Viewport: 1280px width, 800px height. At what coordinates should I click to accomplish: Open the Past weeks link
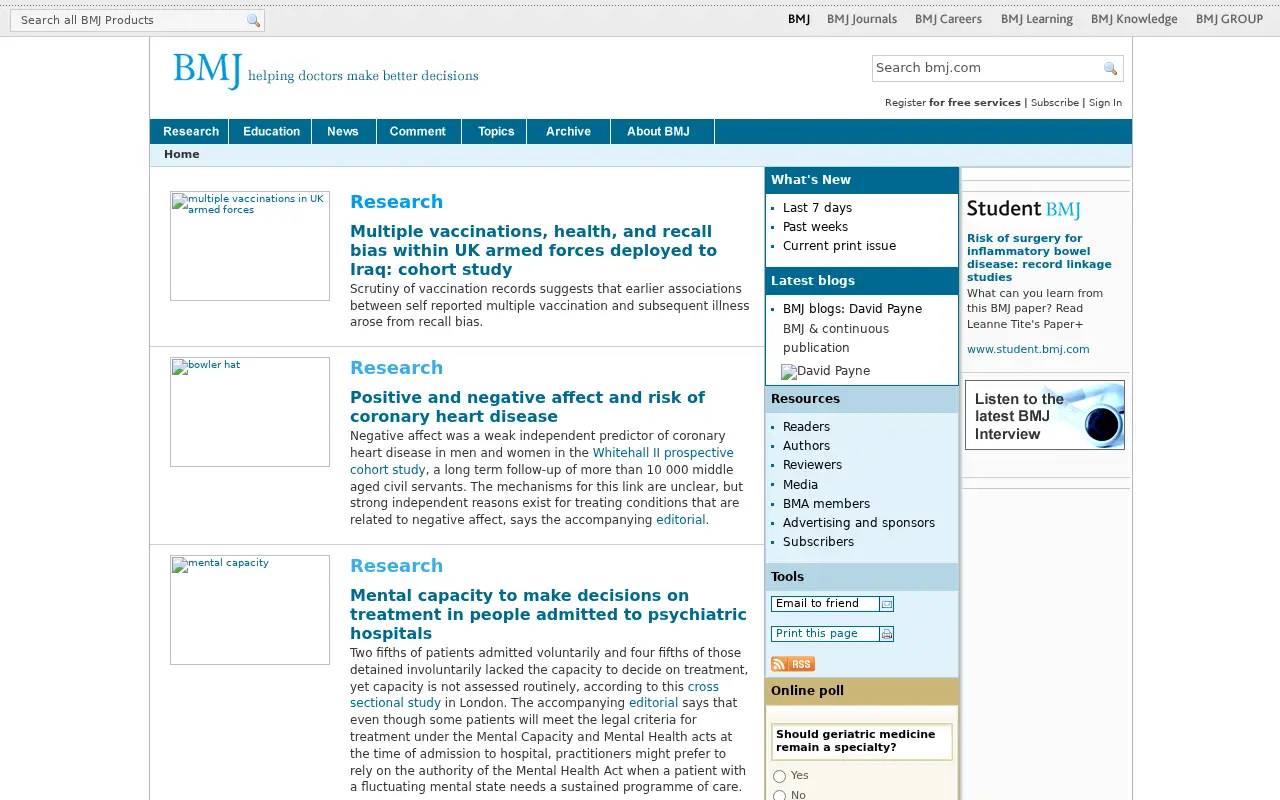(x=815, y=227)
